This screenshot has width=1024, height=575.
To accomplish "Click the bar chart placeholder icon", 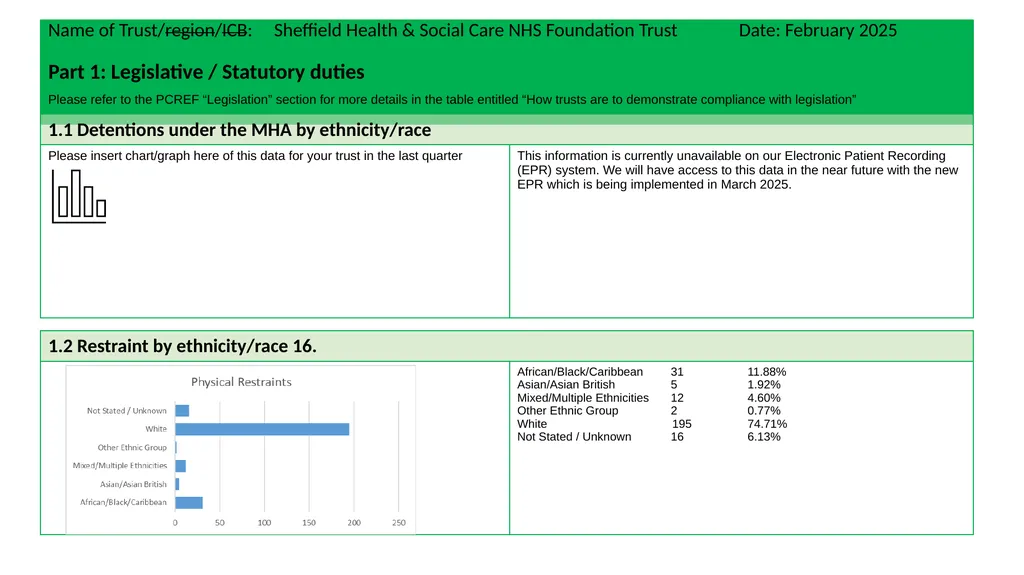I will click(79, 196).
